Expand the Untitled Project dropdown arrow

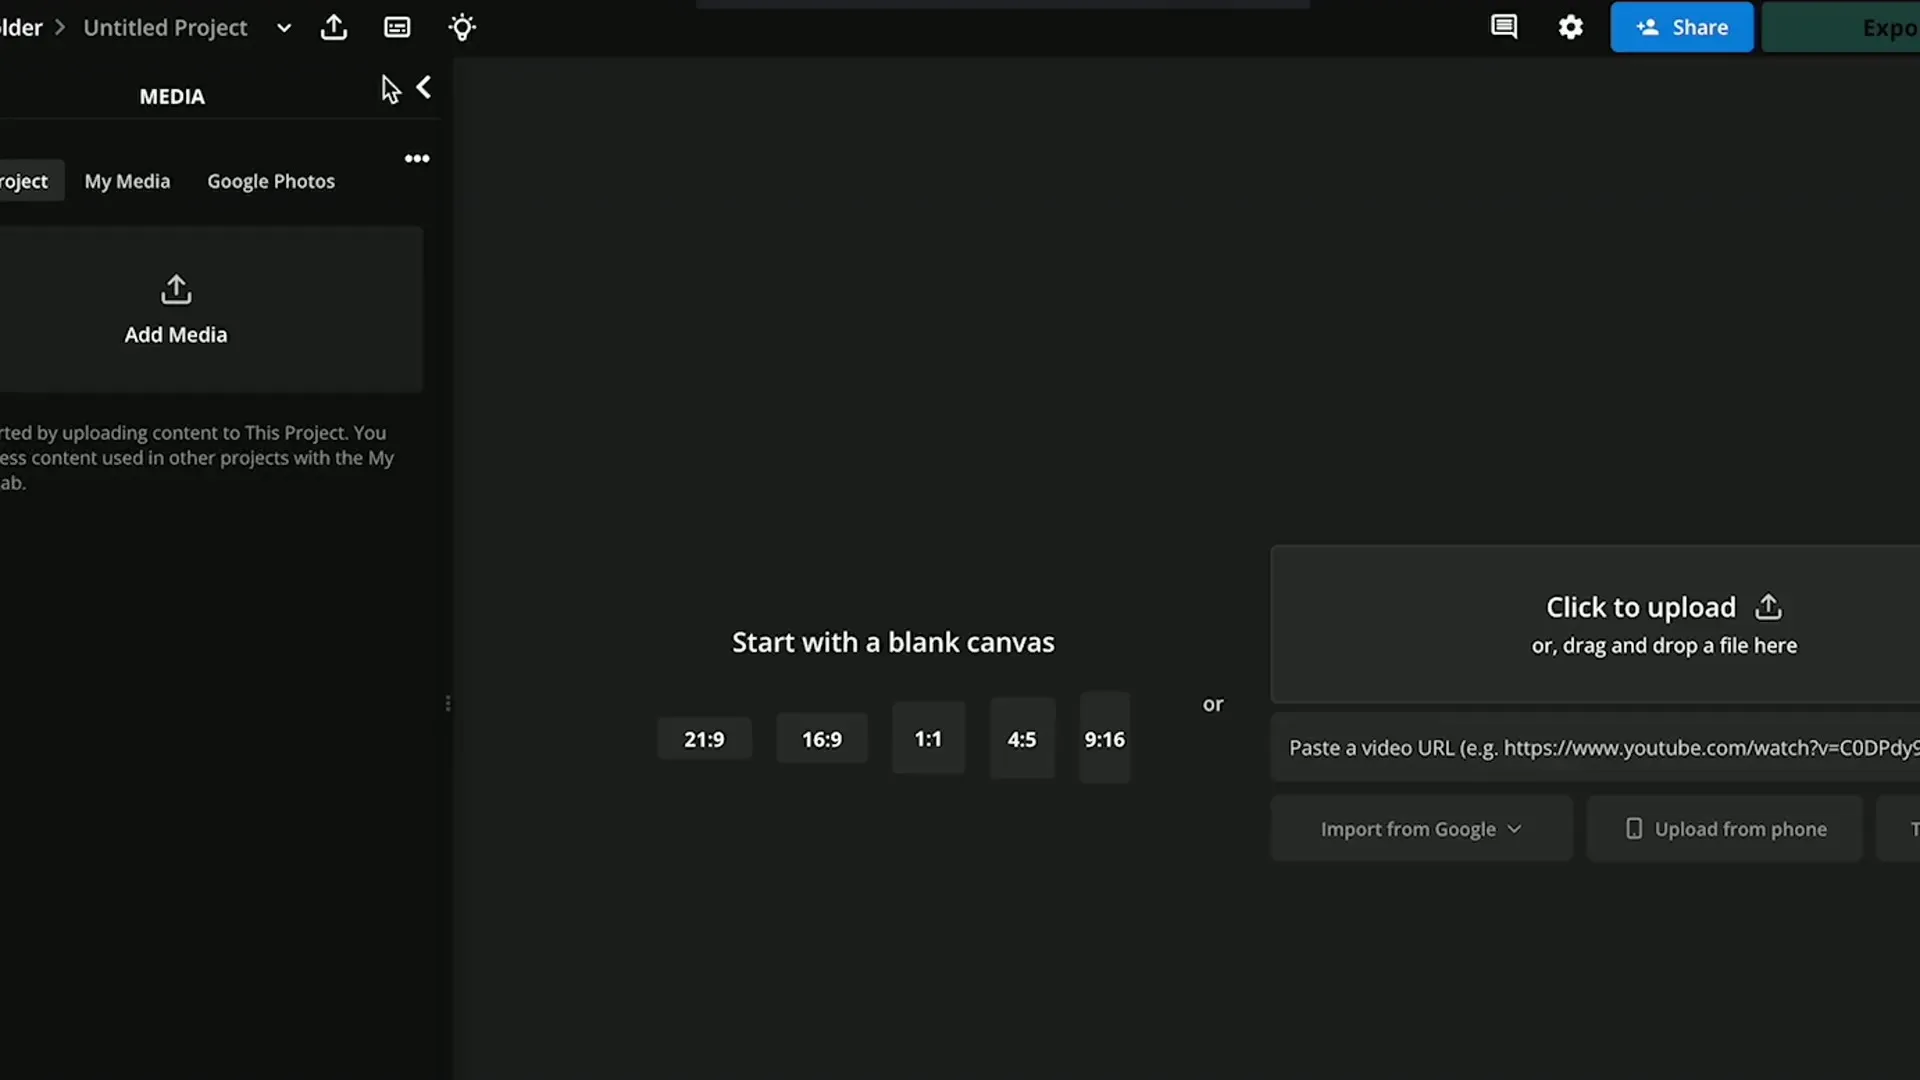click(x=284, y=28)
